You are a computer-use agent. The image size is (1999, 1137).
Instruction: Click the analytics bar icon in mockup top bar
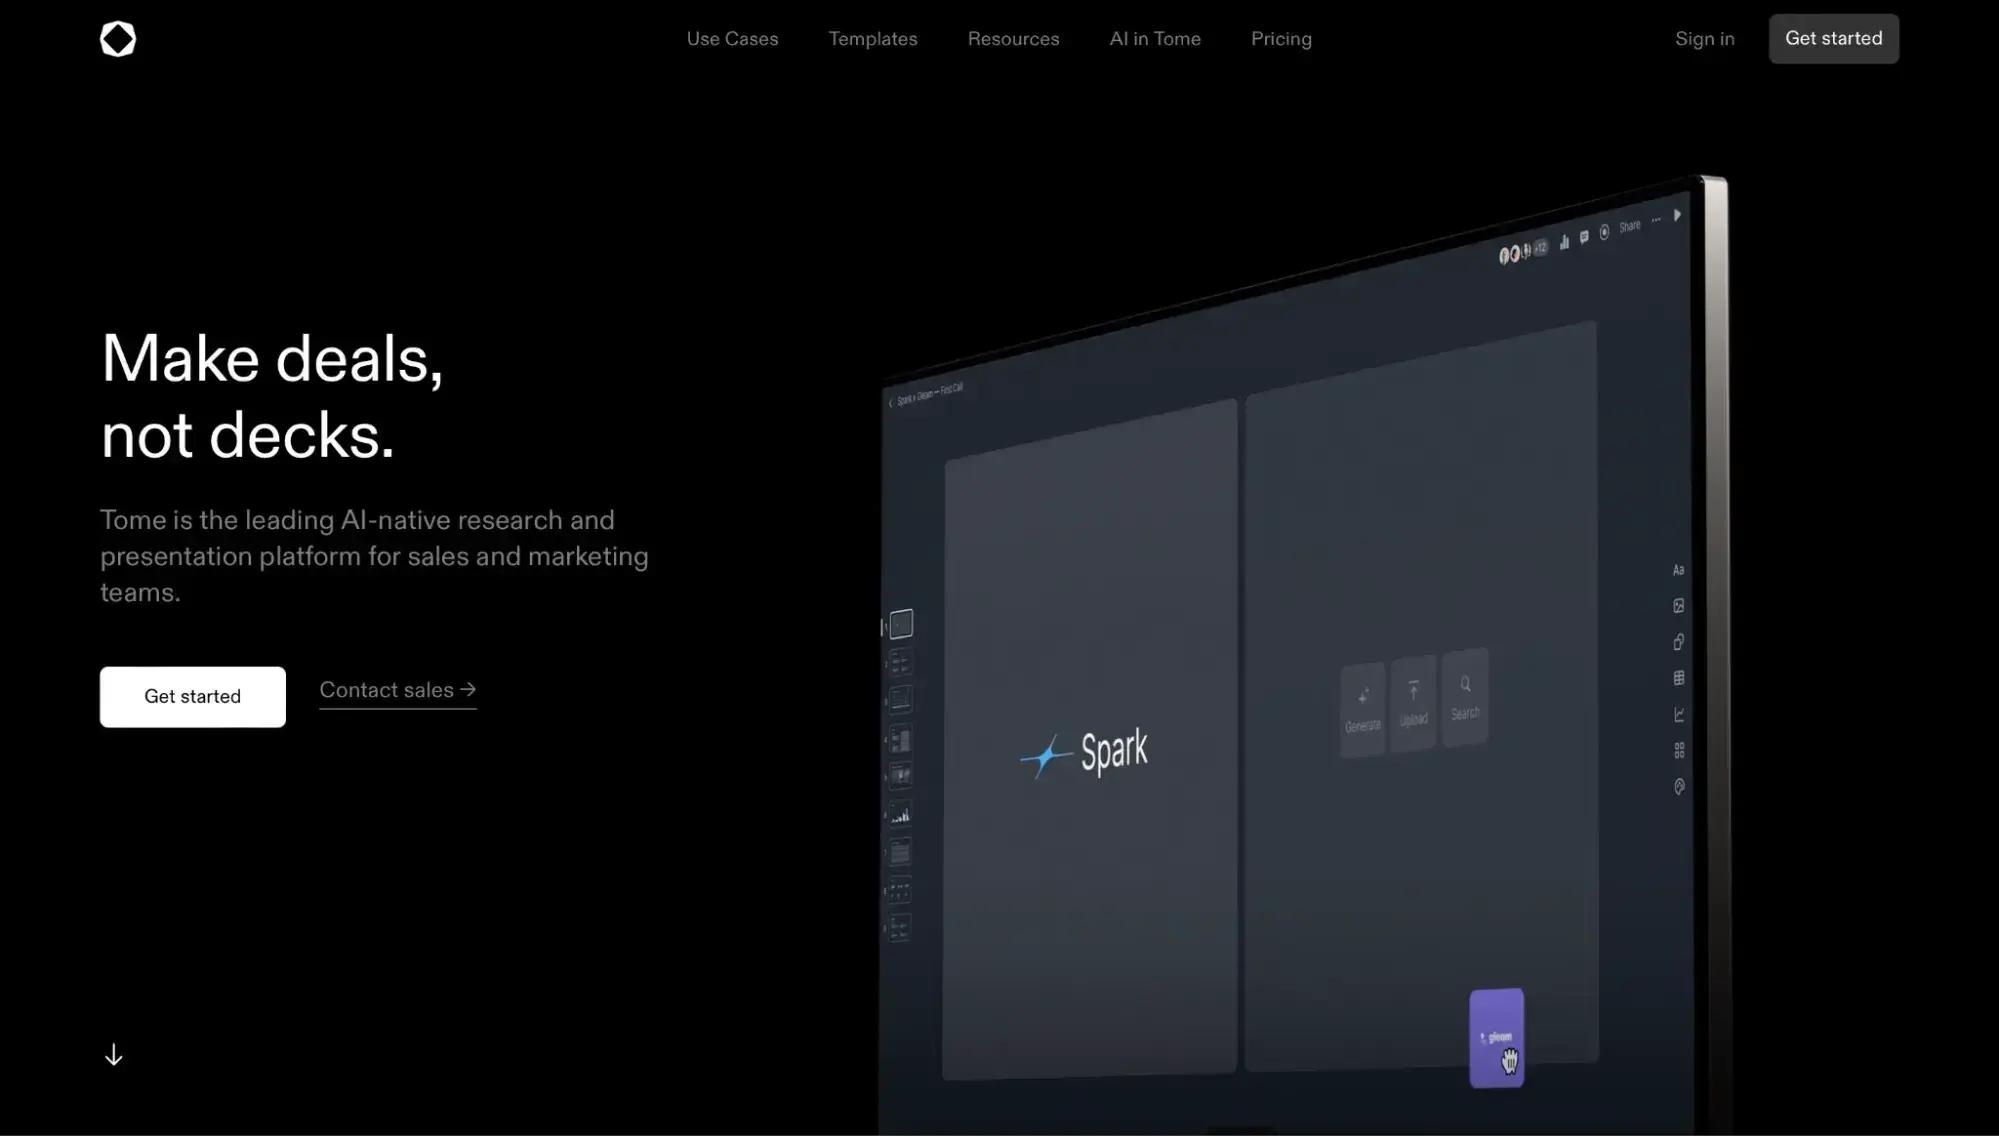click(x=1564, y=242)
